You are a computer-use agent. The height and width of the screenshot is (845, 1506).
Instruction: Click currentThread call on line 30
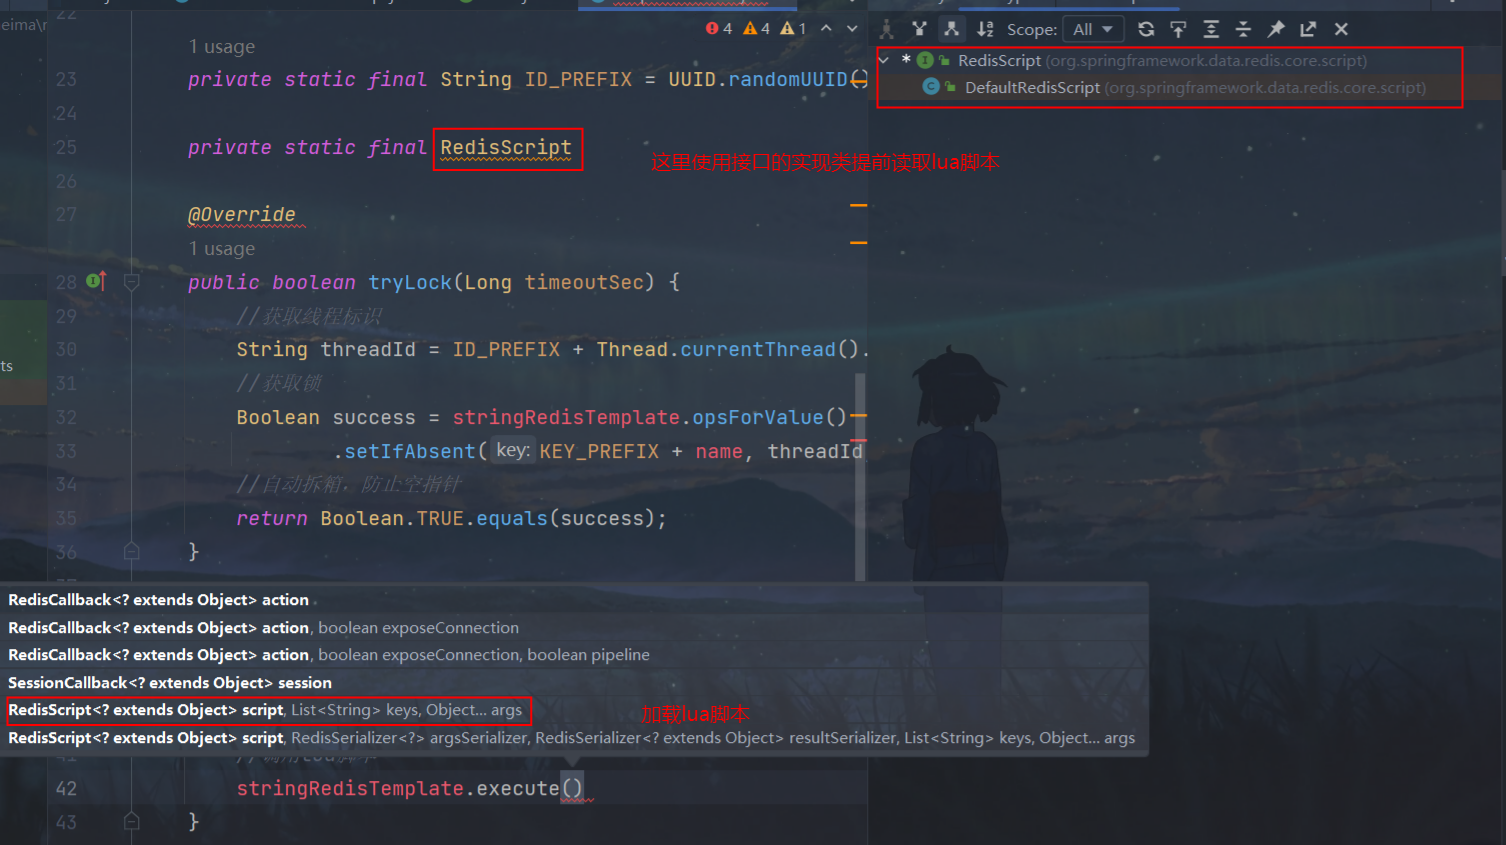click(x=758, y=349)
